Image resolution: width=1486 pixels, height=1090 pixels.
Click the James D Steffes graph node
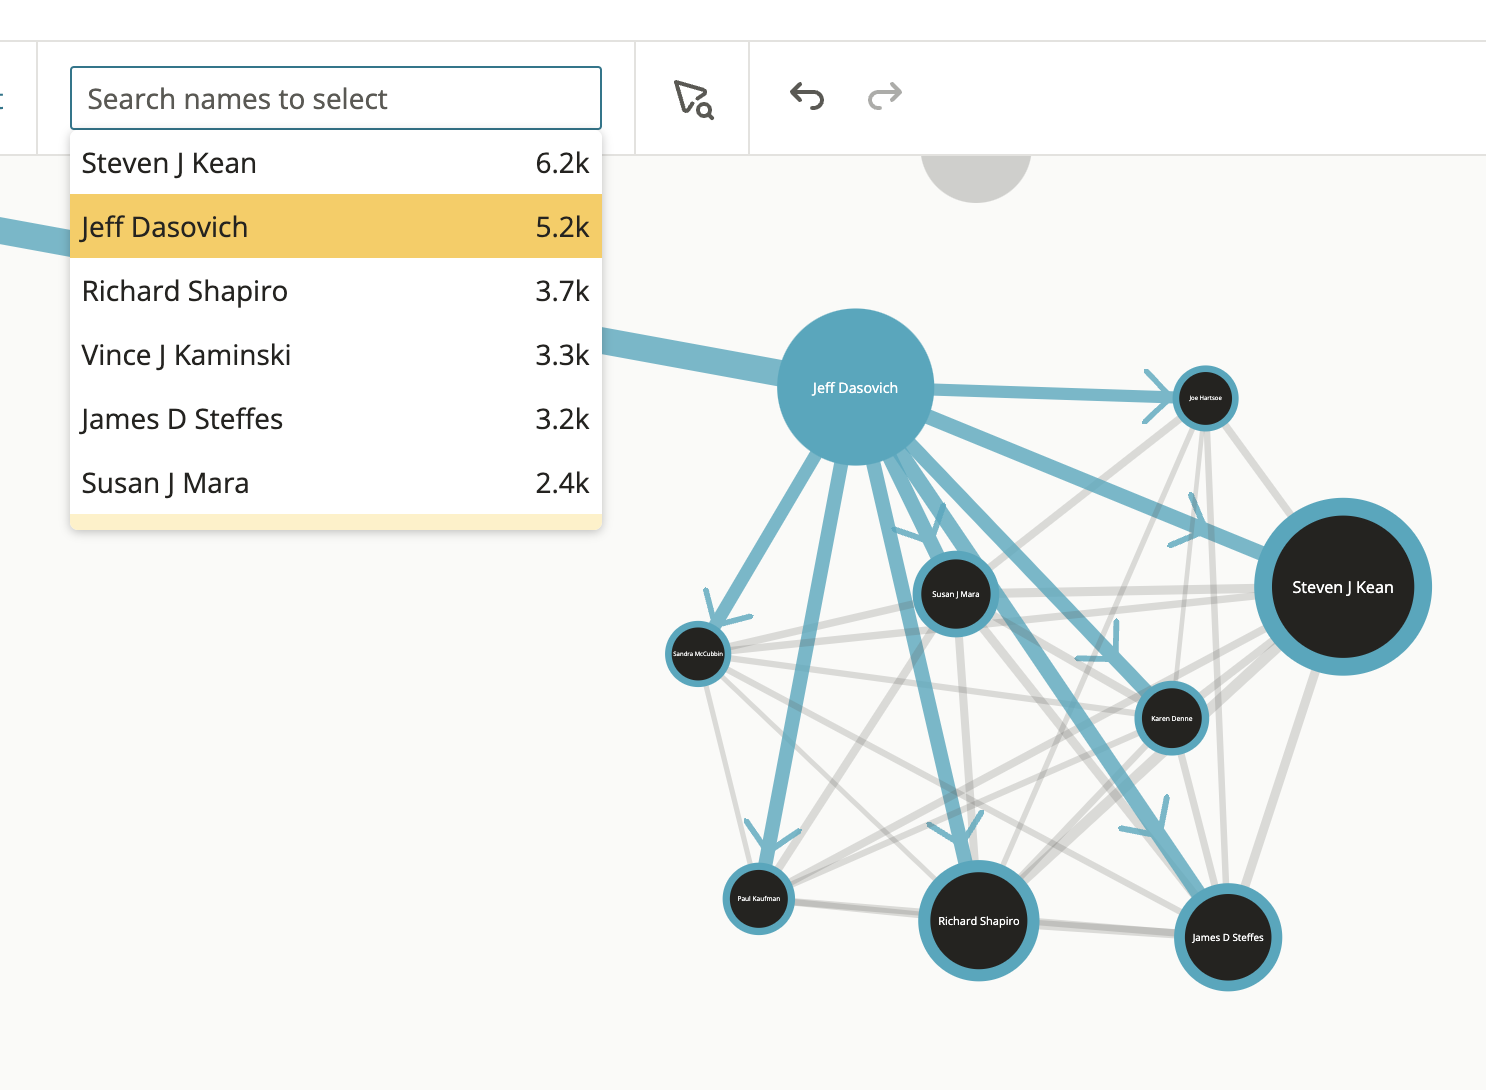coord(1227,937)
